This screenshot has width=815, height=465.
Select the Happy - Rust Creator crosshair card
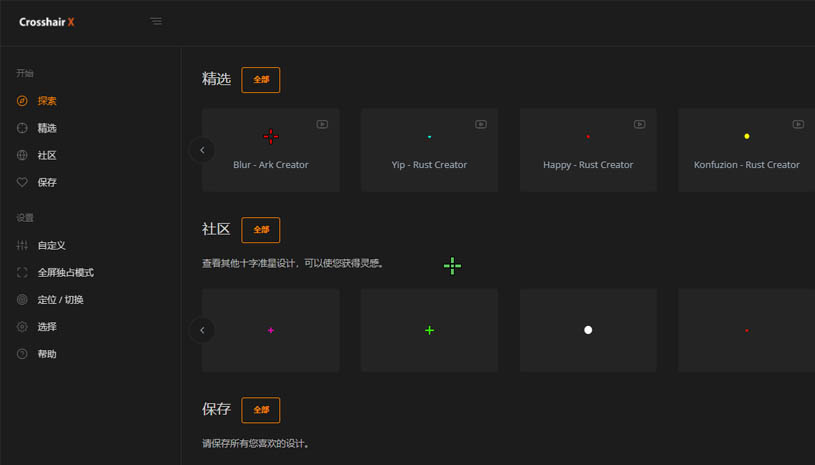588,150
